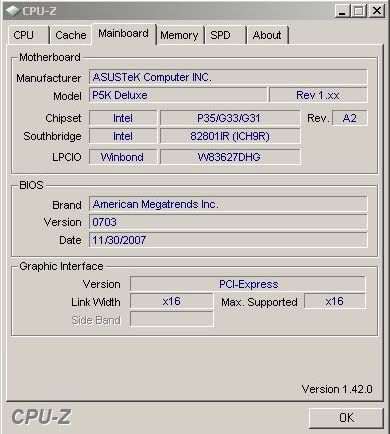Select the BIOS Date 11/30/2007 field
Viewport: 390px width, 434px height.
click(228, 240)
